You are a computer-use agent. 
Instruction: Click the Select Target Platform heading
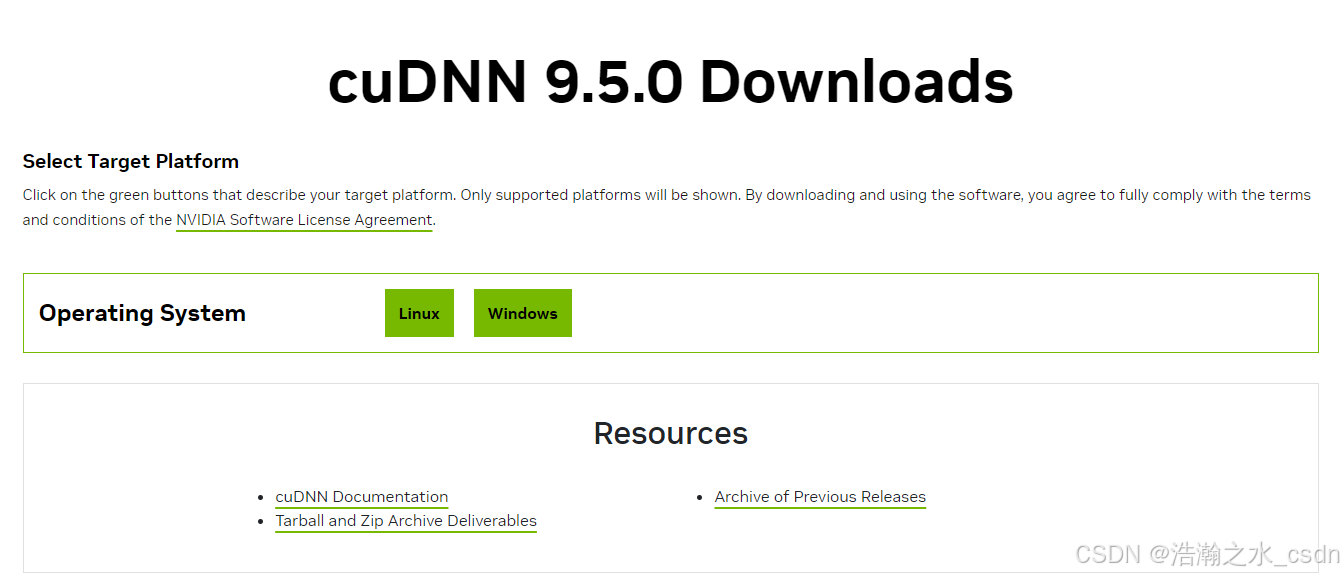pyautogui.click(x=131, y=161)
